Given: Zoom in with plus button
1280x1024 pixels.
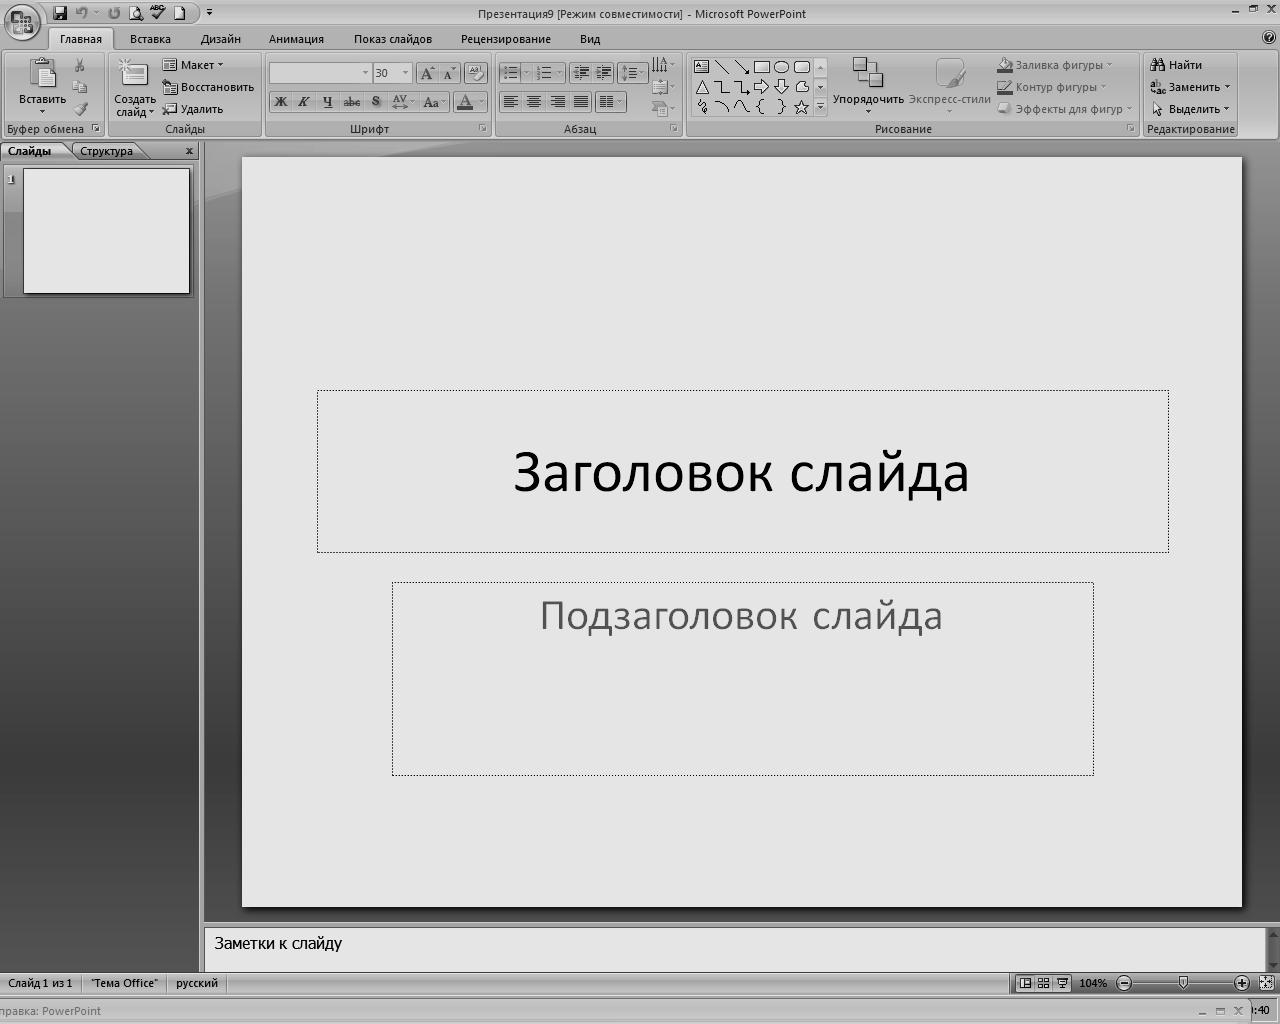Looking at the screenshot, I should (1241, 983).
